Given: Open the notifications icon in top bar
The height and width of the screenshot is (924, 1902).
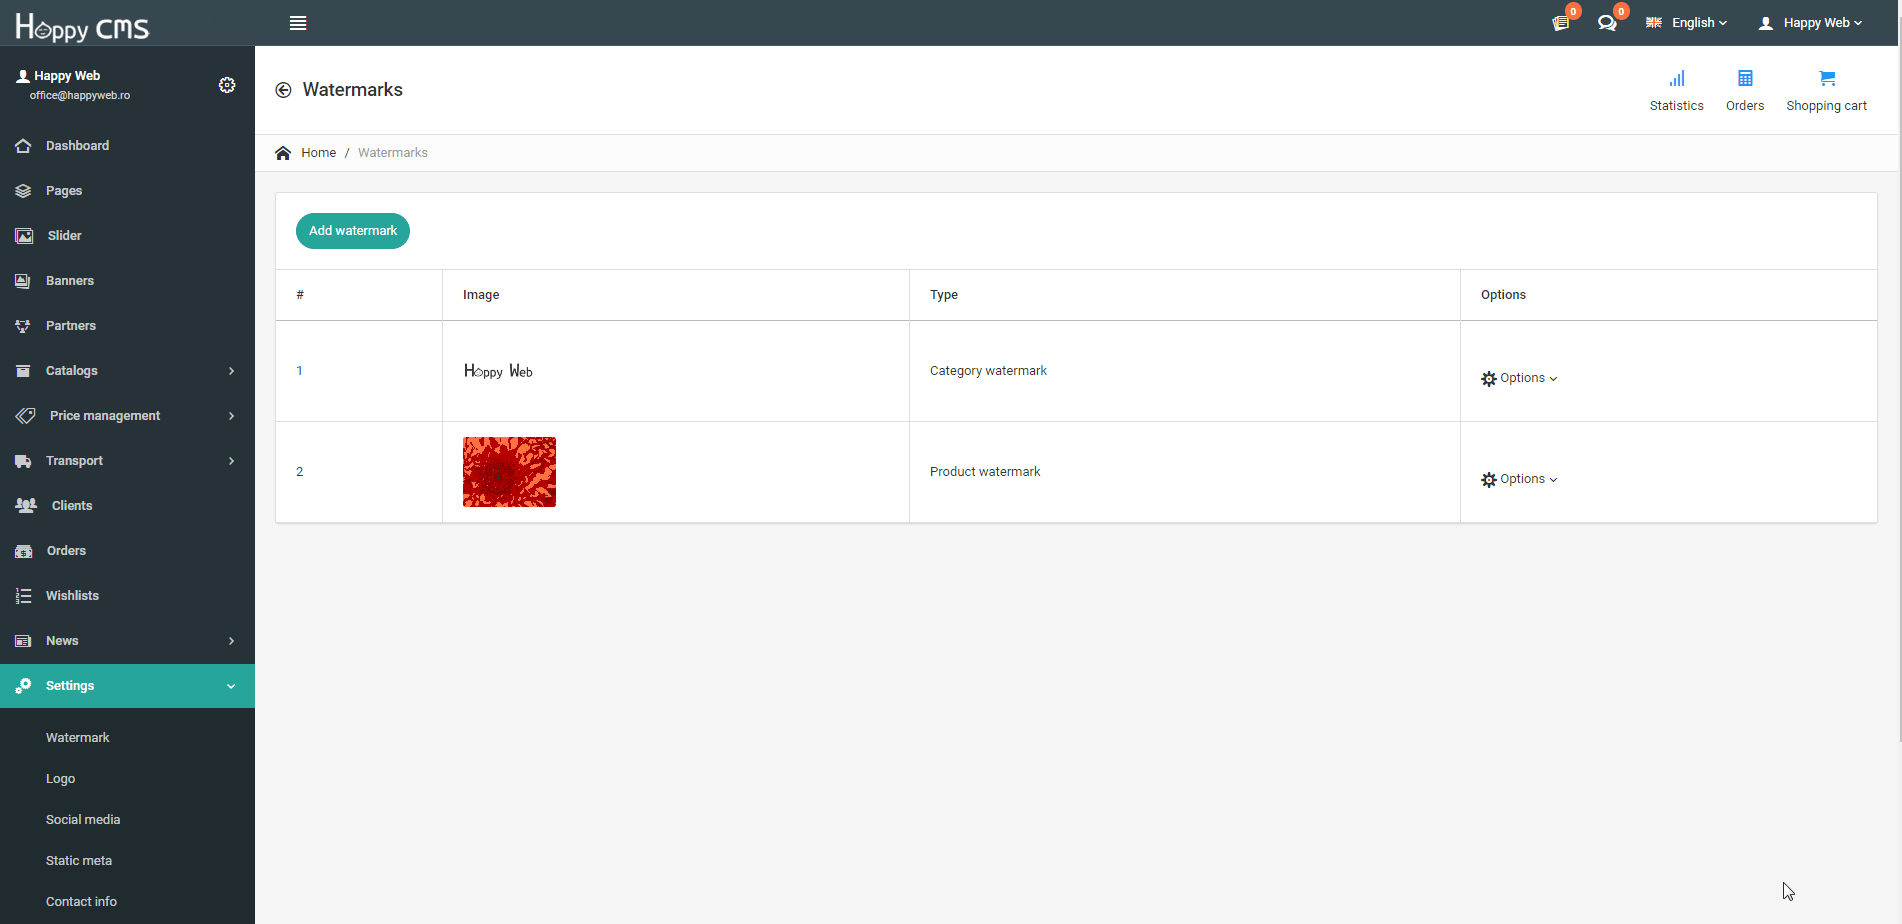Looking at the screenshot, I should 1560,23.
